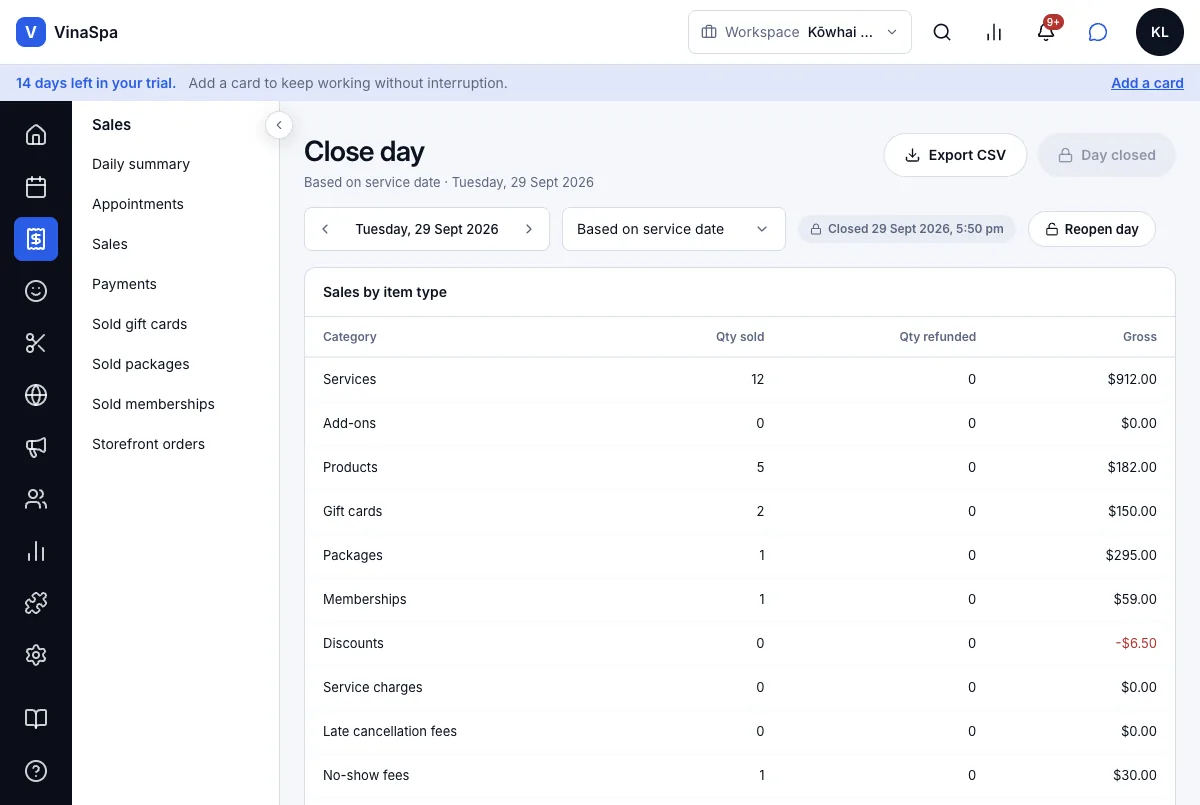Open the KL user avatar menu
Image resolution: width=1200 pixels, height=805 pixels.
[1160, 32]
